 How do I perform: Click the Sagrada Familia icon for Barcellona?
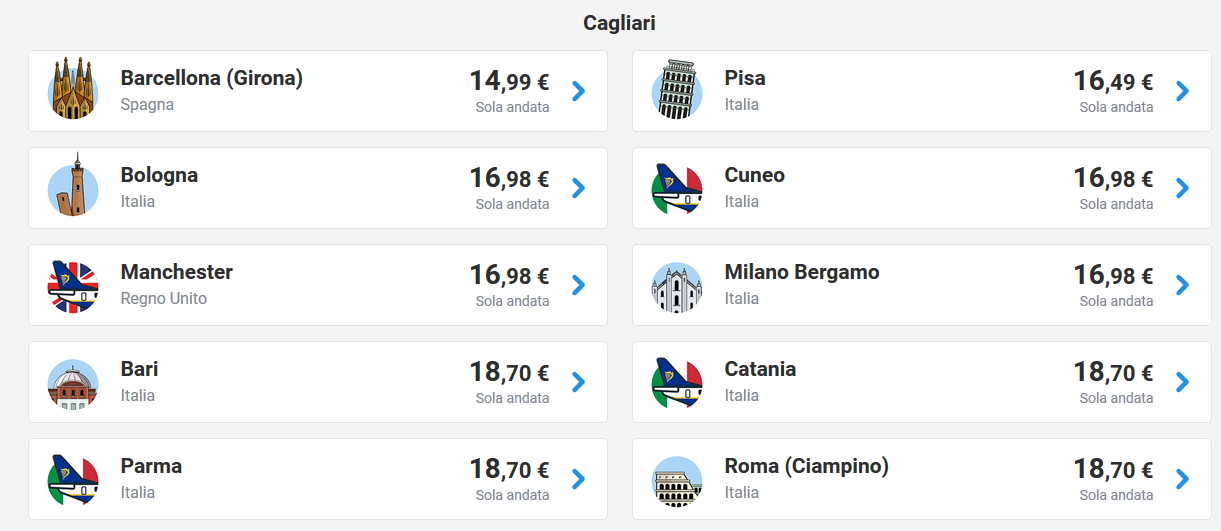73,90
